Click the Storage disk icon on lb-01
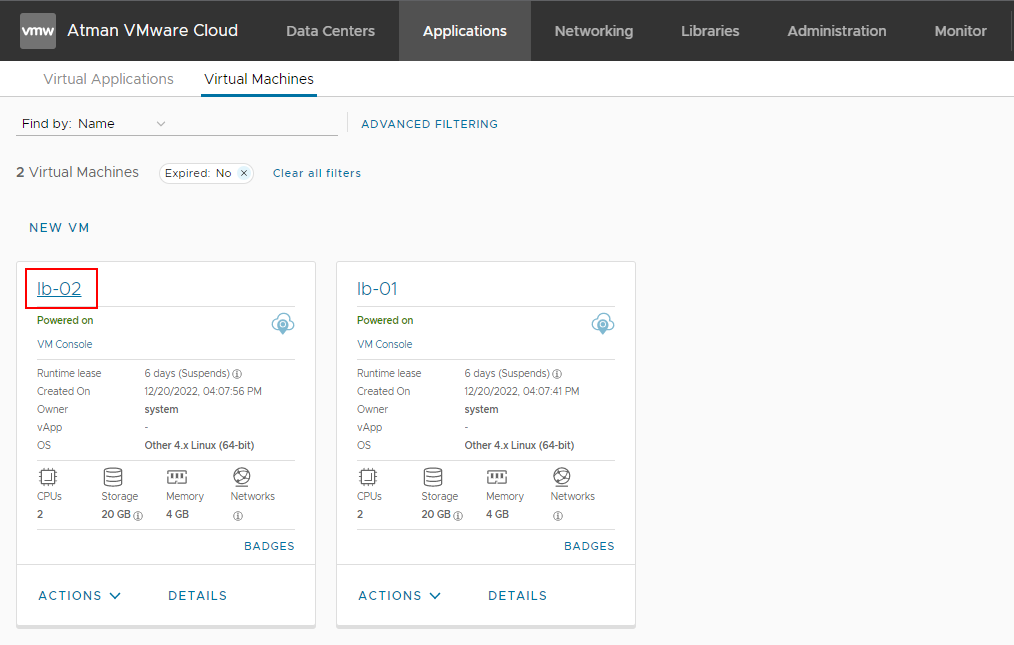 click(x=433, y=477)
